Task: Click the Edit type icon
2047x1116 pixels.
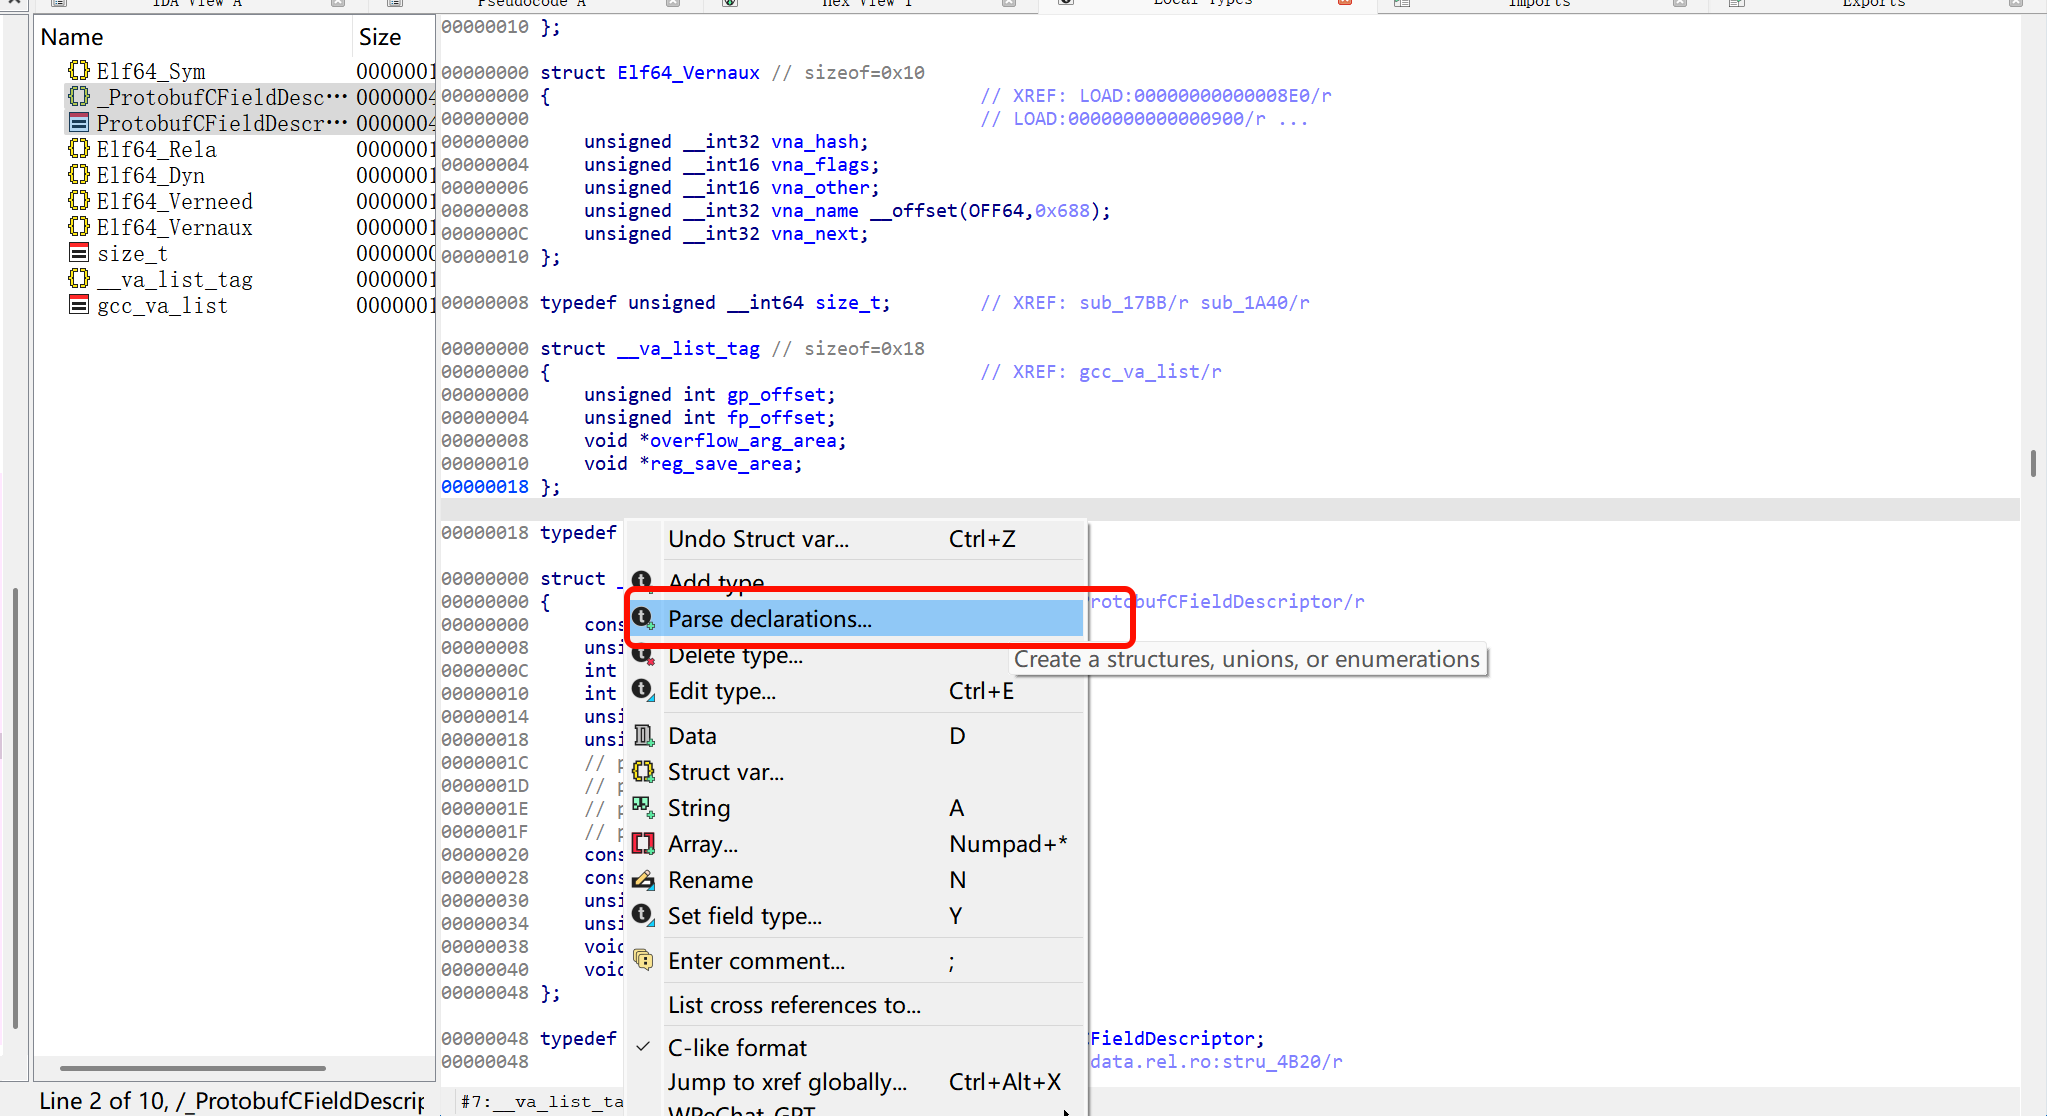Action: [x=643, y=691]
